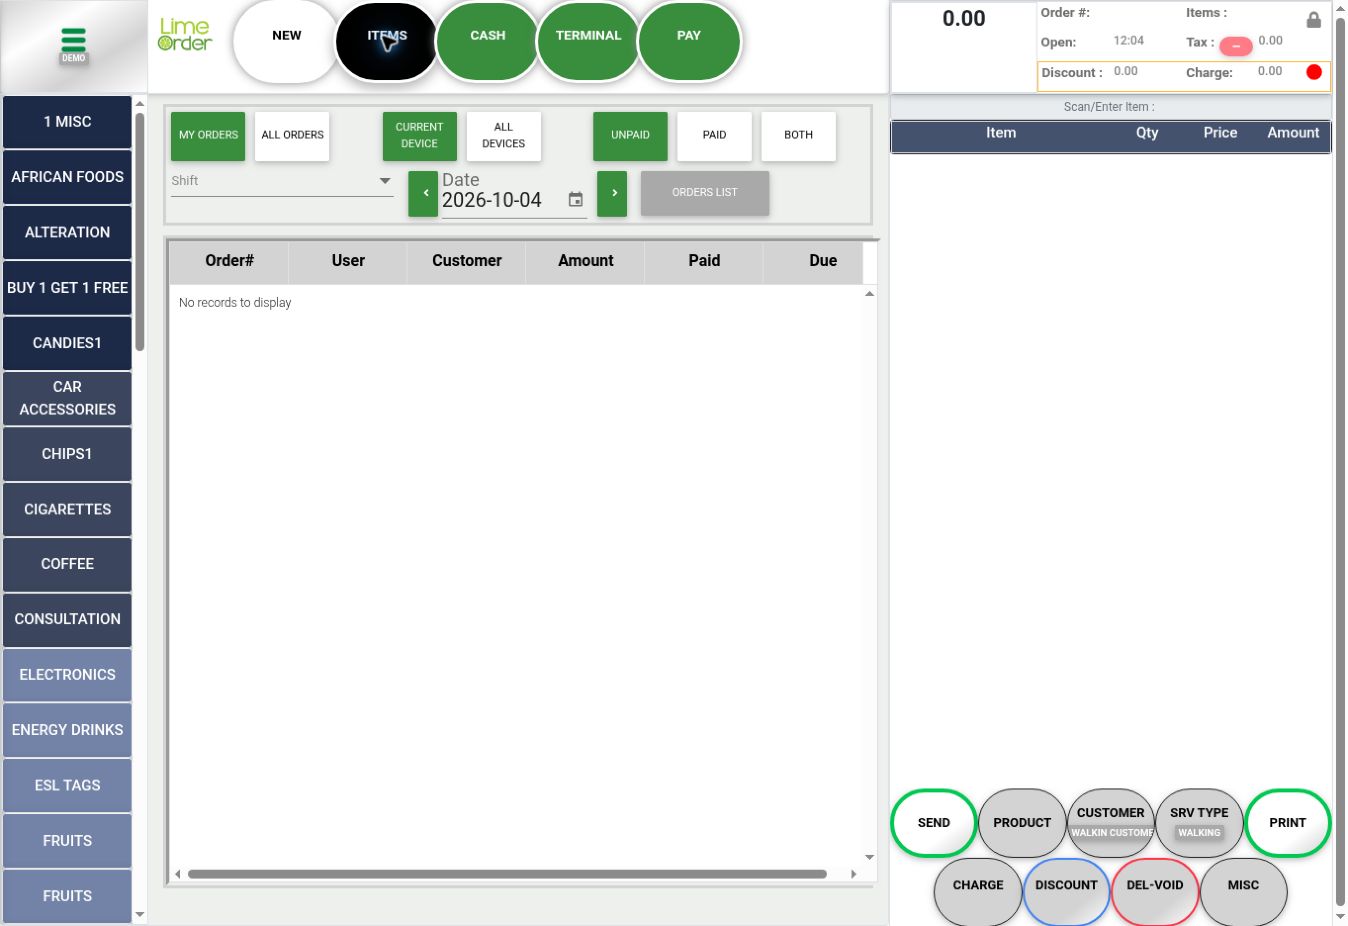Viewport: 1348px width, 926px height.
Task: Advance to next date with right arrow
Action: coord(612,194)
